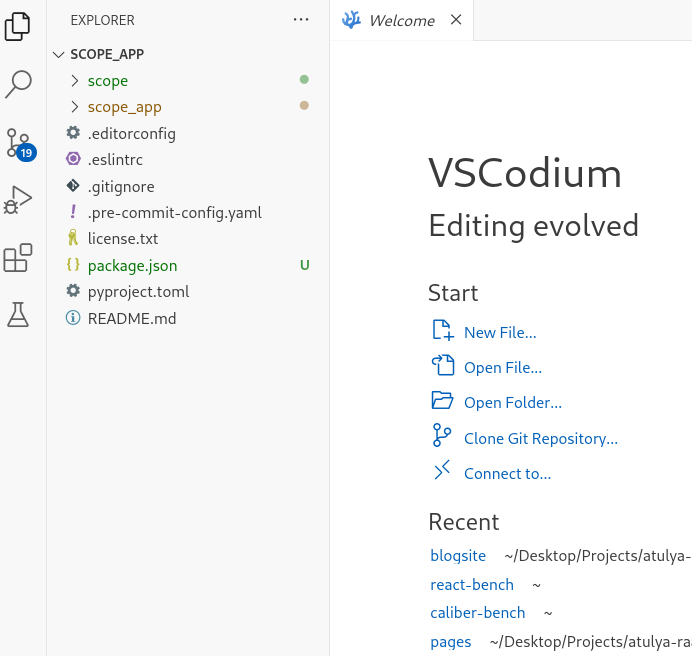Image resolution: width=692 pixels, height=656 pixels.
Task: Click the .gitignore git icon
Action: pyautogui.click(x=73, y=186)
